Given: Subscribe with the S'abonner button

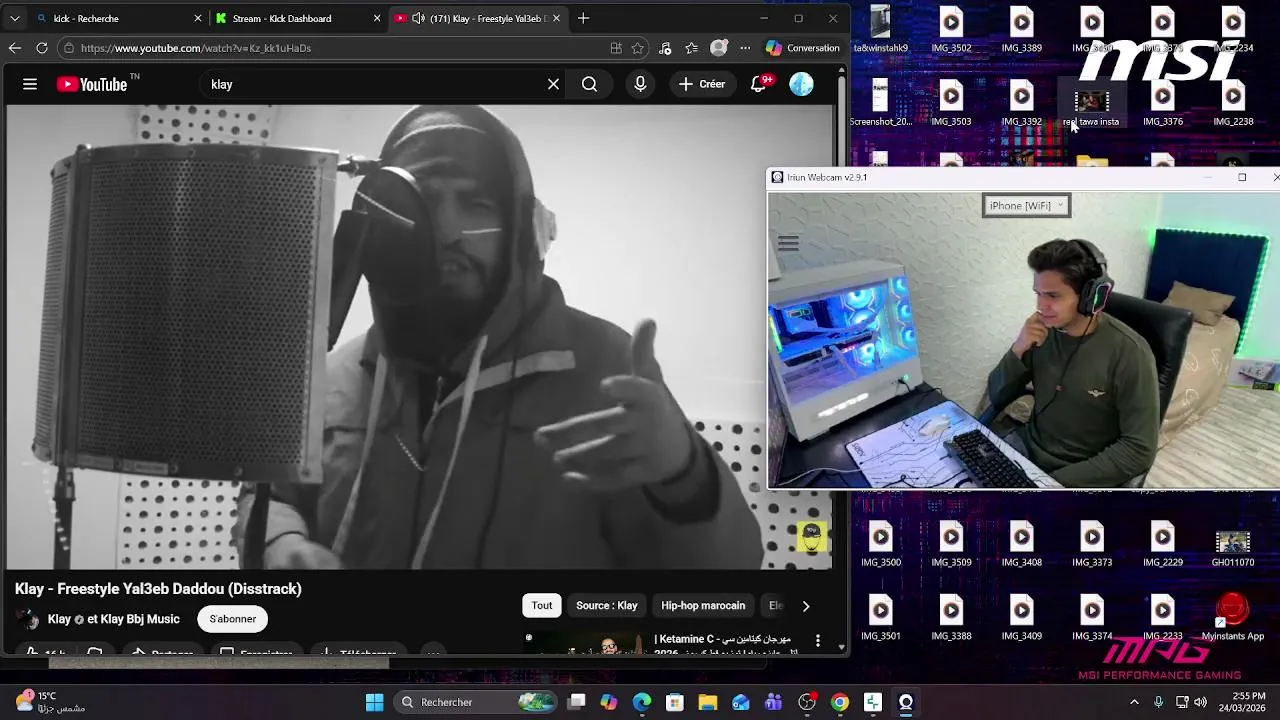Looking at the screenshot, I should 233,619.
